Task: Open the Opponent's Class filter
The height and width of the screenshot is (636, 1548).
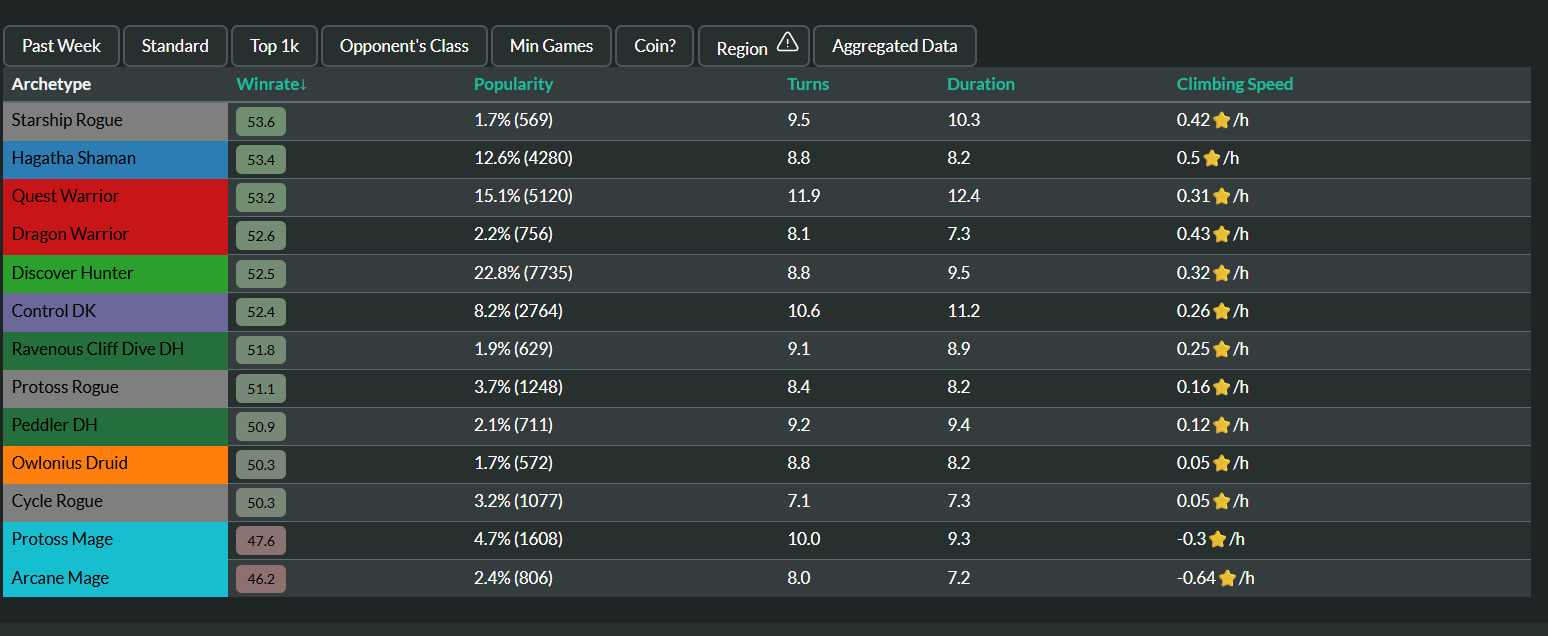Action: tap(404, 46)
